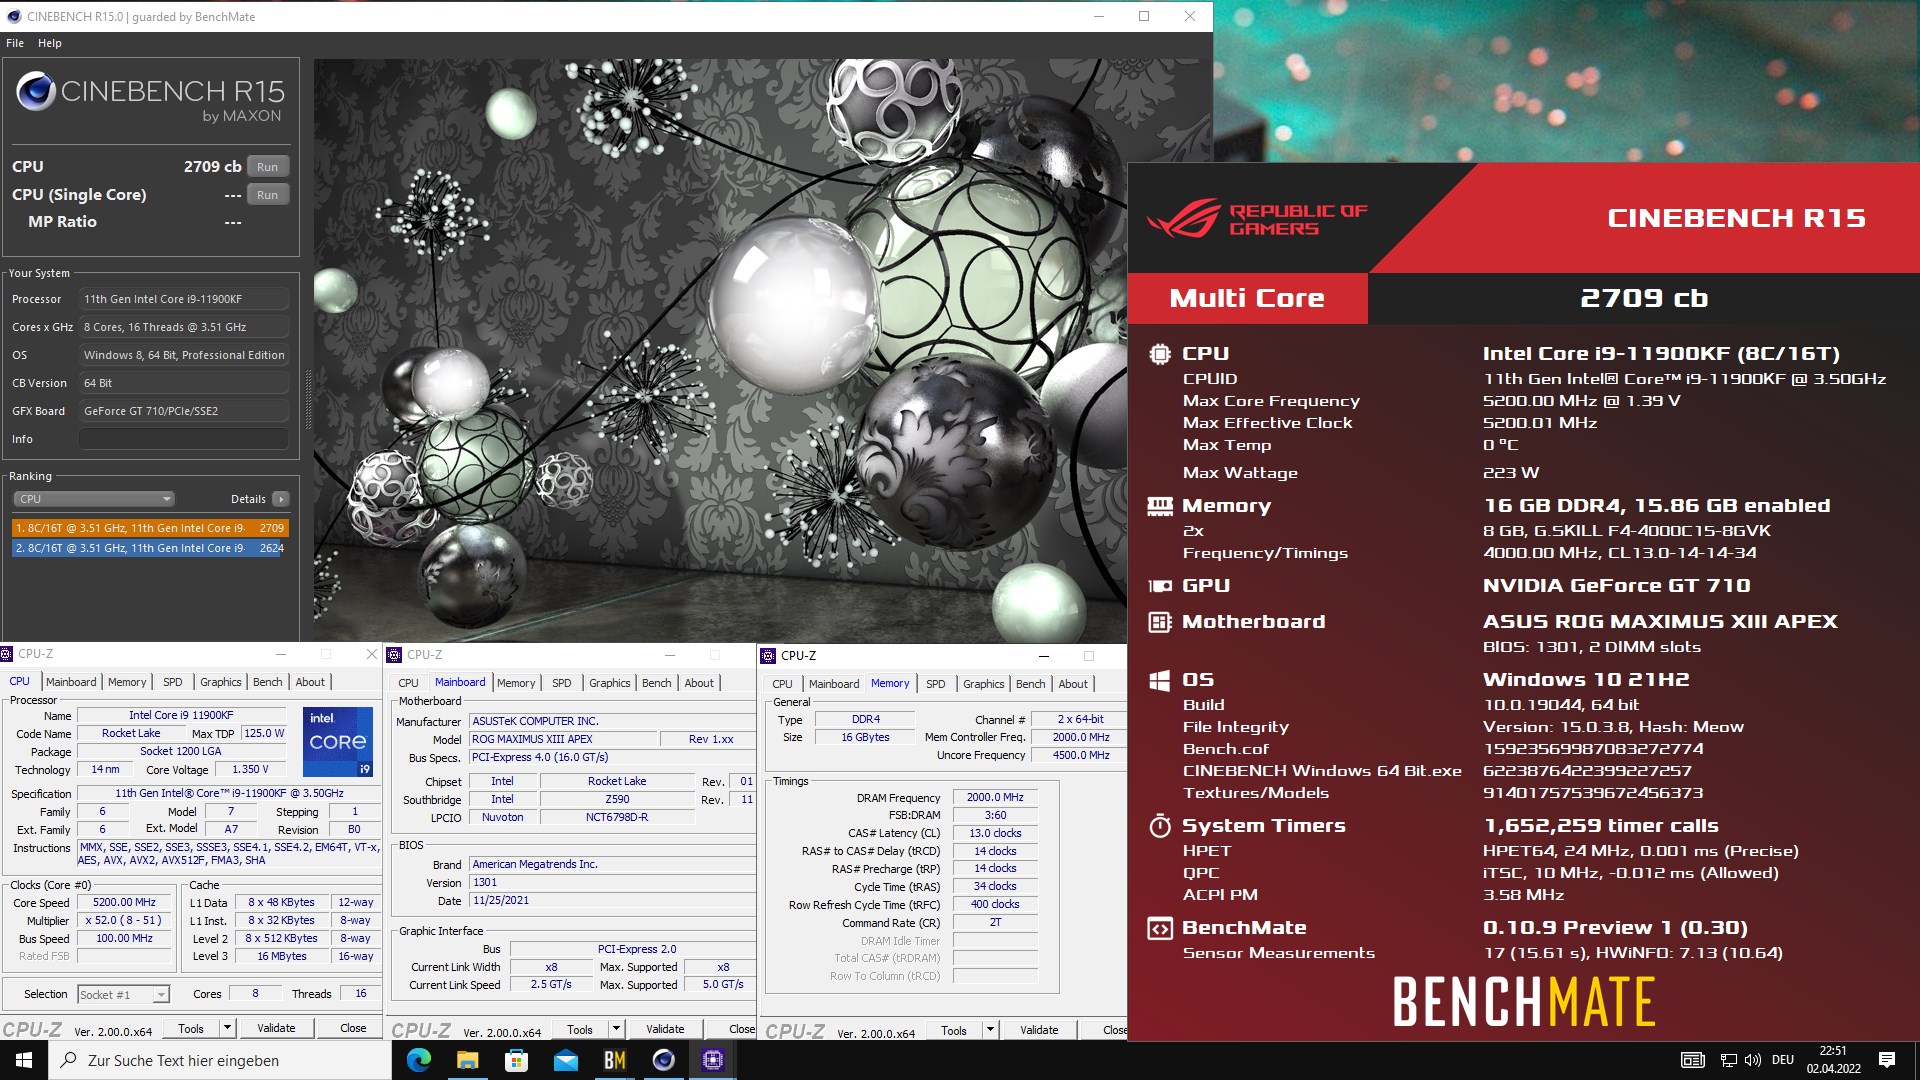Screen dimensions: 1920x1080
Task: Click the Intel Core i9 logo in CPU-Z
Action: [338, 741]
